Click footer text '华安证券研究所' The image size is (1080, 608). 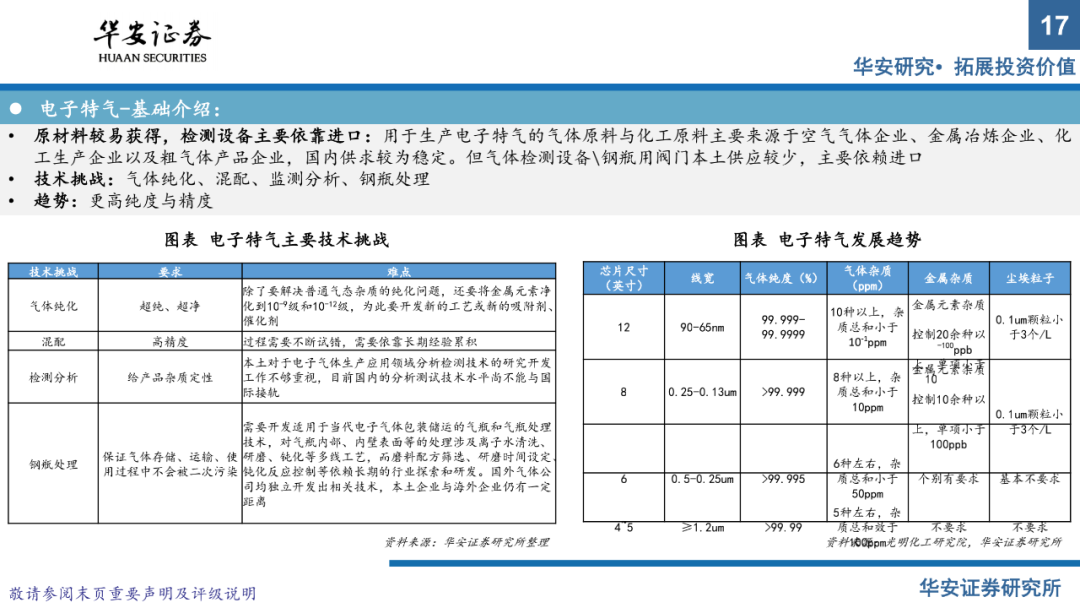point(990,588)
